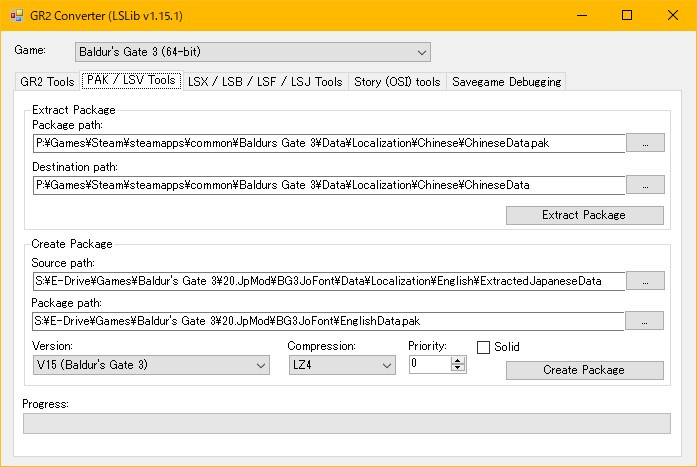Minimize the GR2 Converter window
The width and height of the screenshot is (697, 467).
pyautogui.click(x=582, y=16)
